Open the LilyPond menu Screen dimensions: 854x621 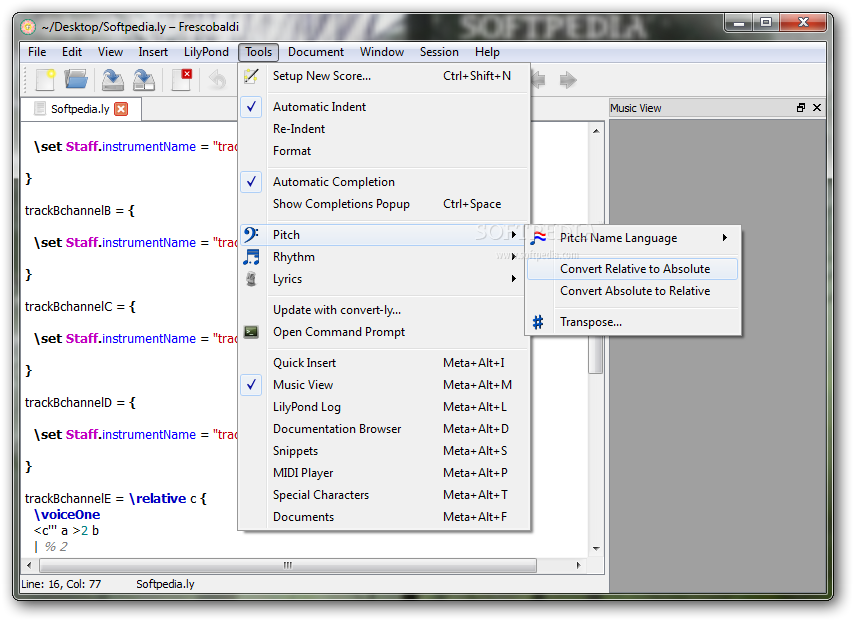(x=206, y=52)
